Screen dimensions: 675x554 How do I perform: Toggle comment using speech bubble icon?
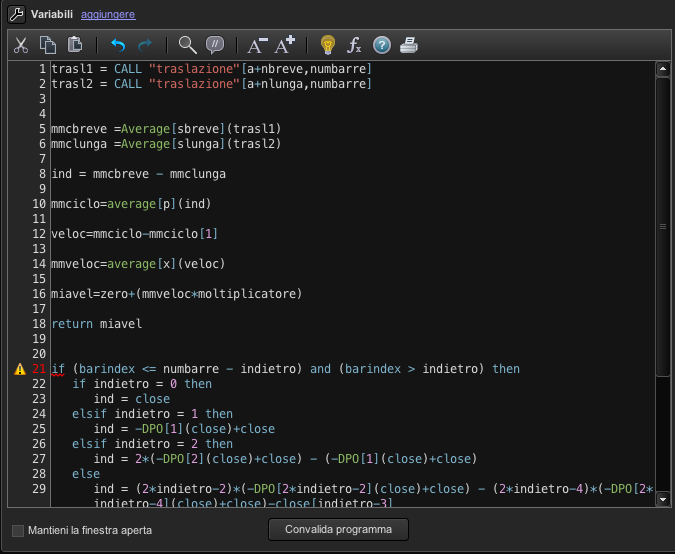(214, 45)
